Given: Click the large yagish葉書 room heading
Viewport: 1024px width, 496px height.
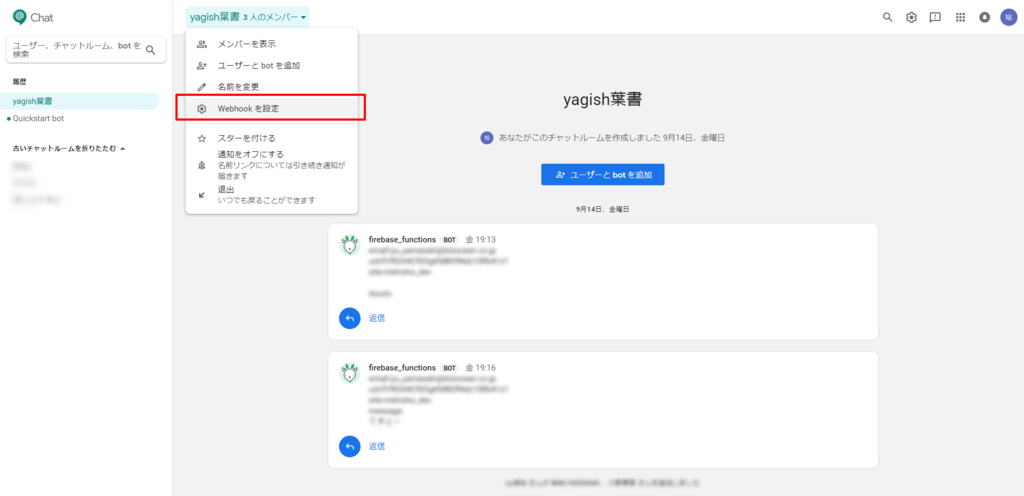Looking at the screenshot, I should (x=602, y=100).
